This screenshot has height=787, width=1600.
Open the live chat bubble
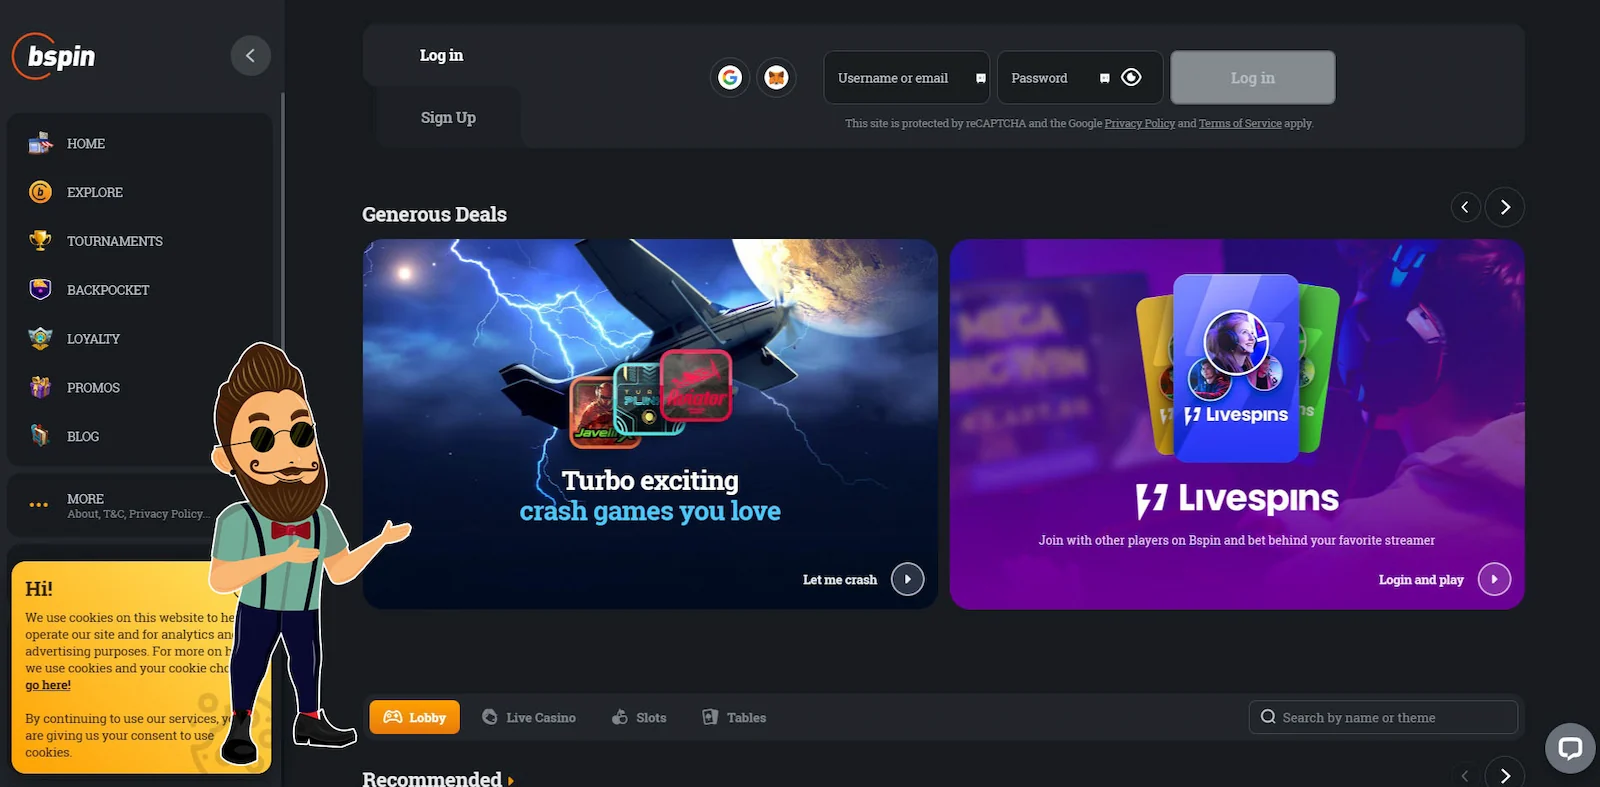1570,748
